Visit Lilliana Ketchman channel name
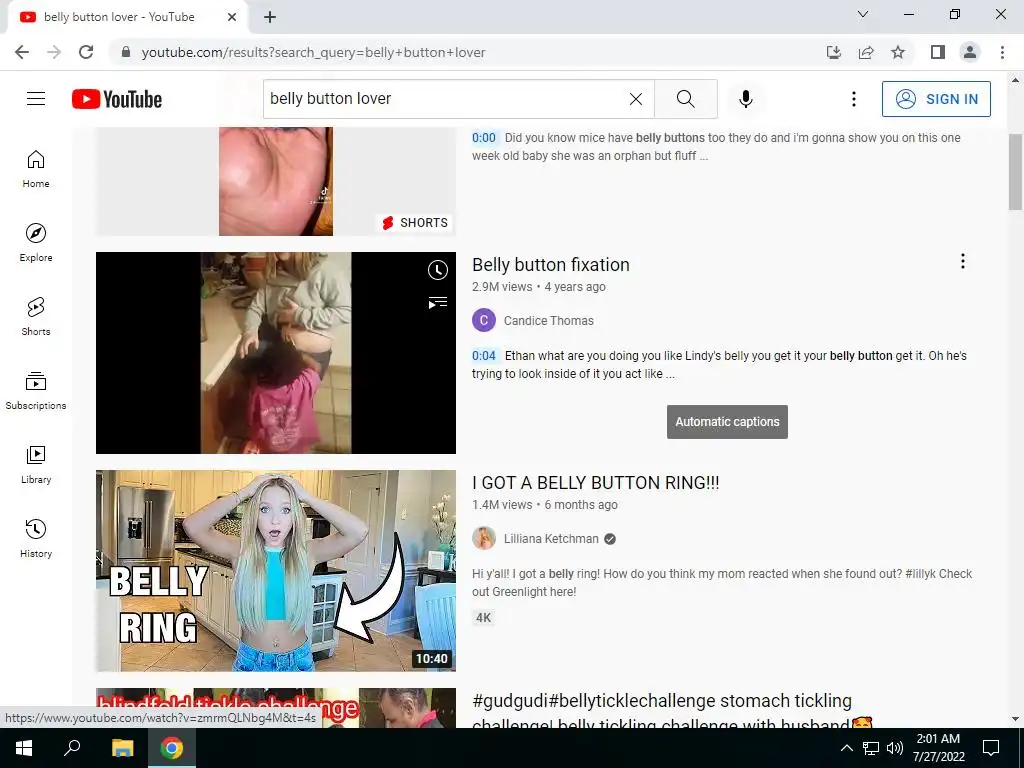This screenshot has width=1024, height=768. coord(551,539)
